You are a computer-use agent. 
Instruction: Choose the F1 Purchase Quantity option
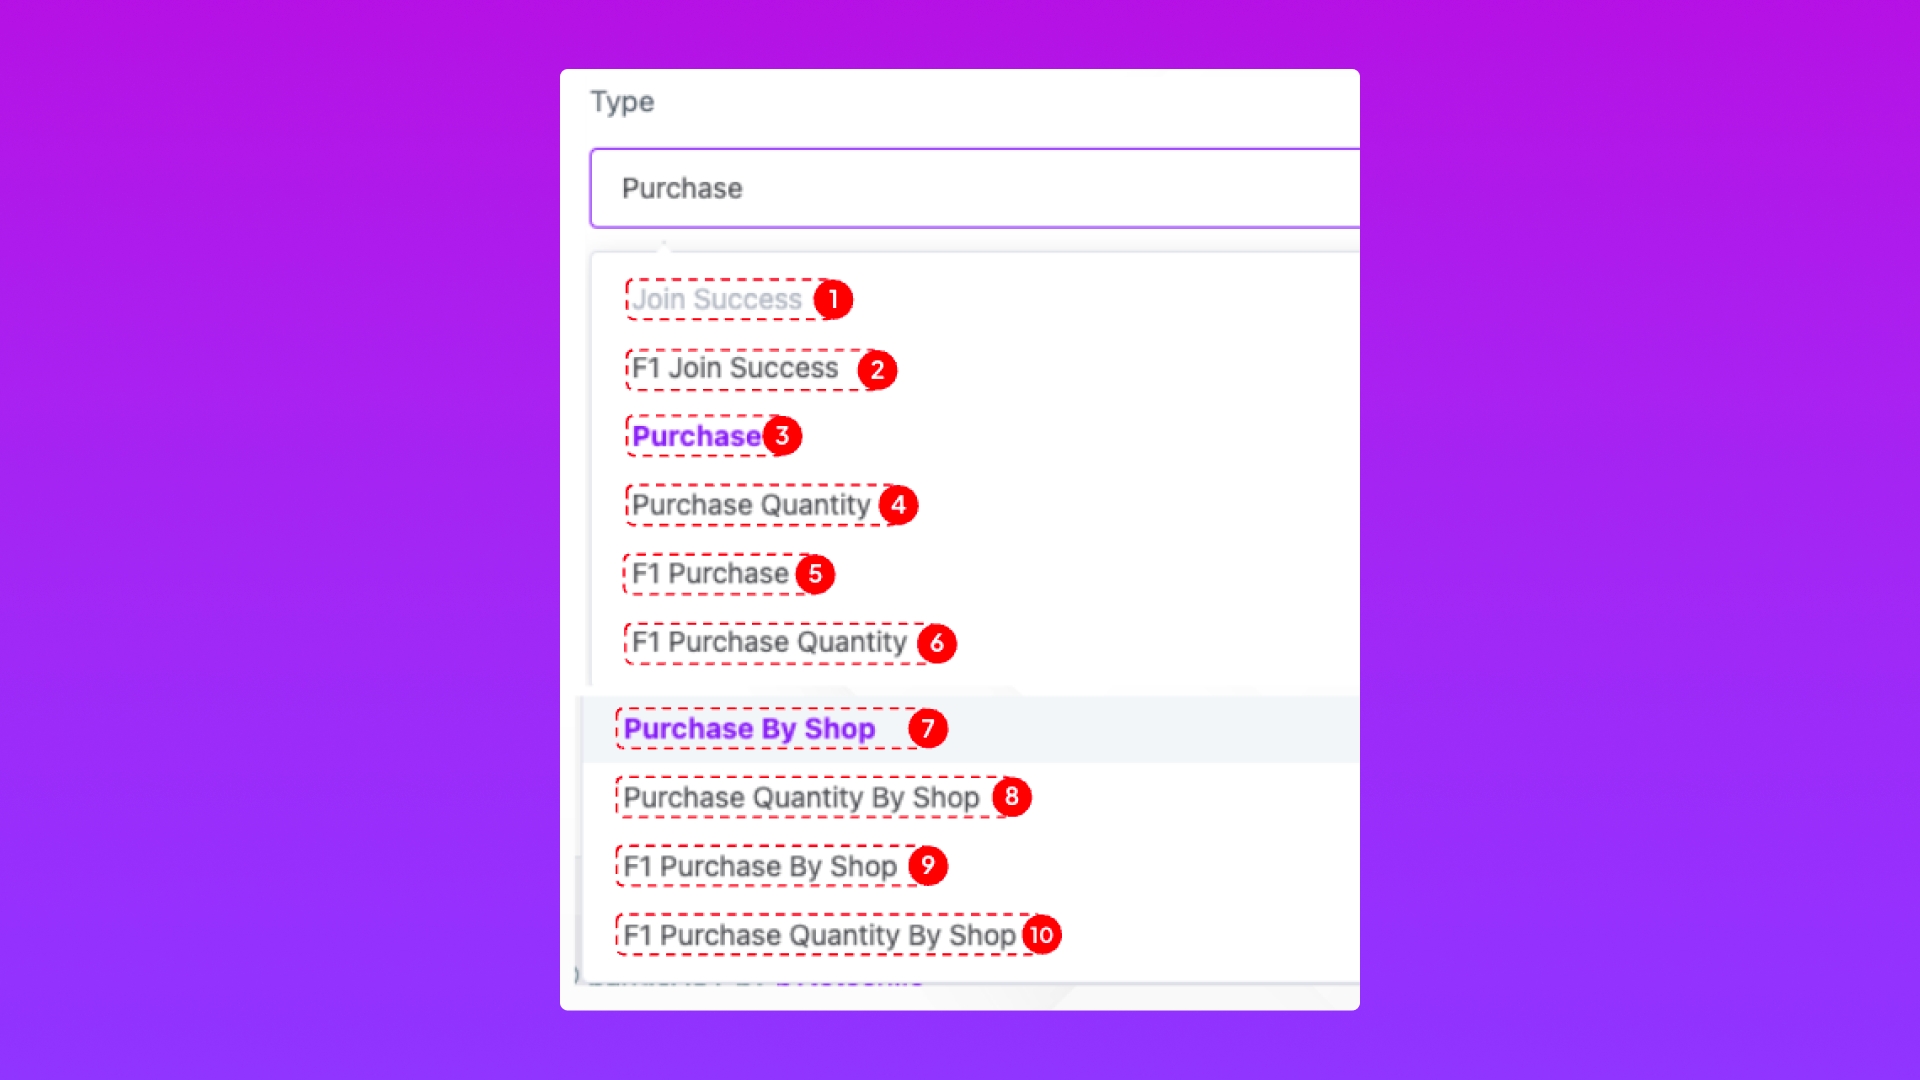769,642
